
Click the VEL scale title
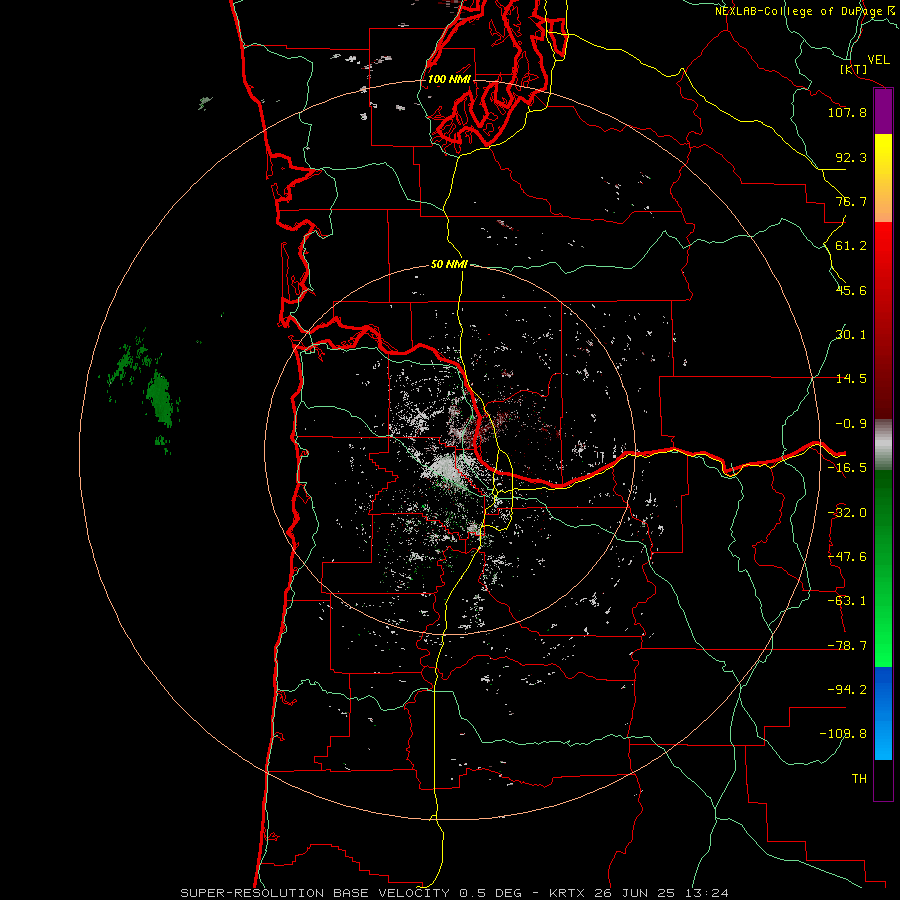click(x=878, y=60)
